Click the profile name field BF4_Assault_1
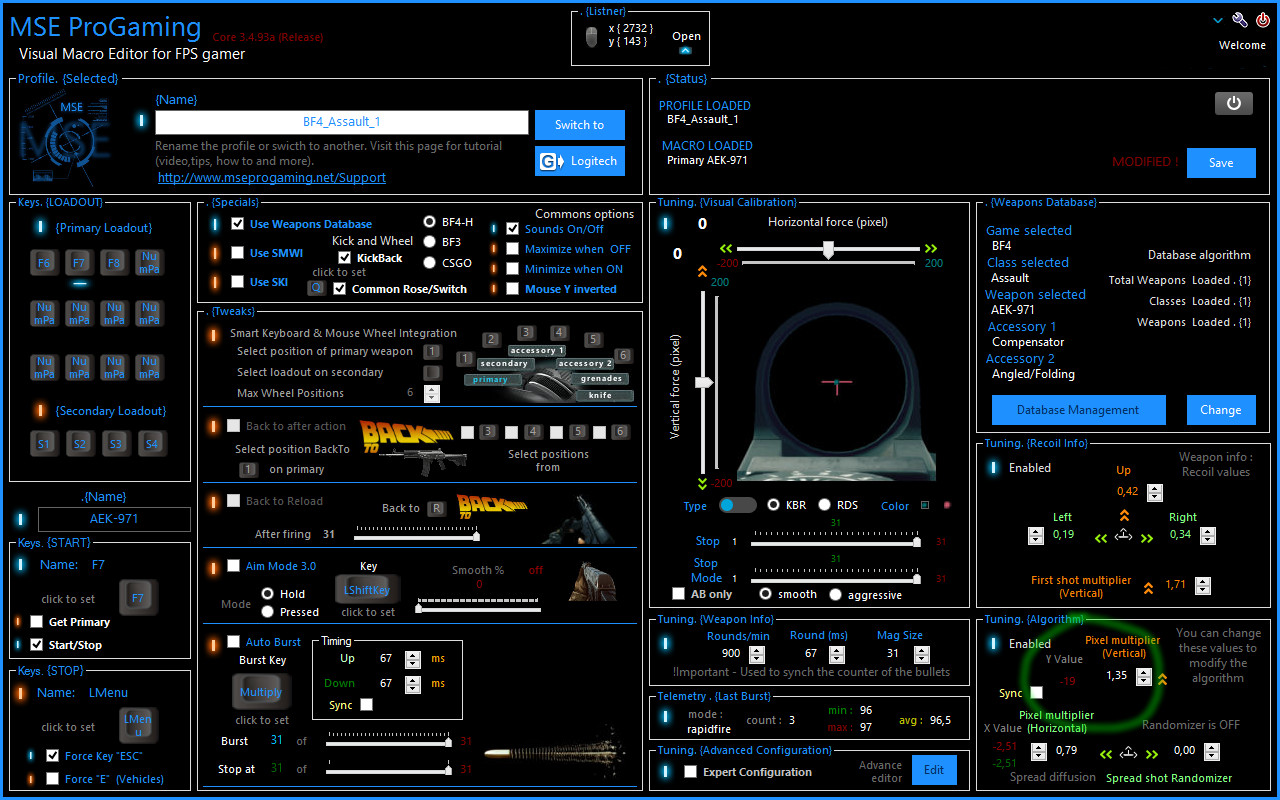1280x800 pixels. point(342,122)
